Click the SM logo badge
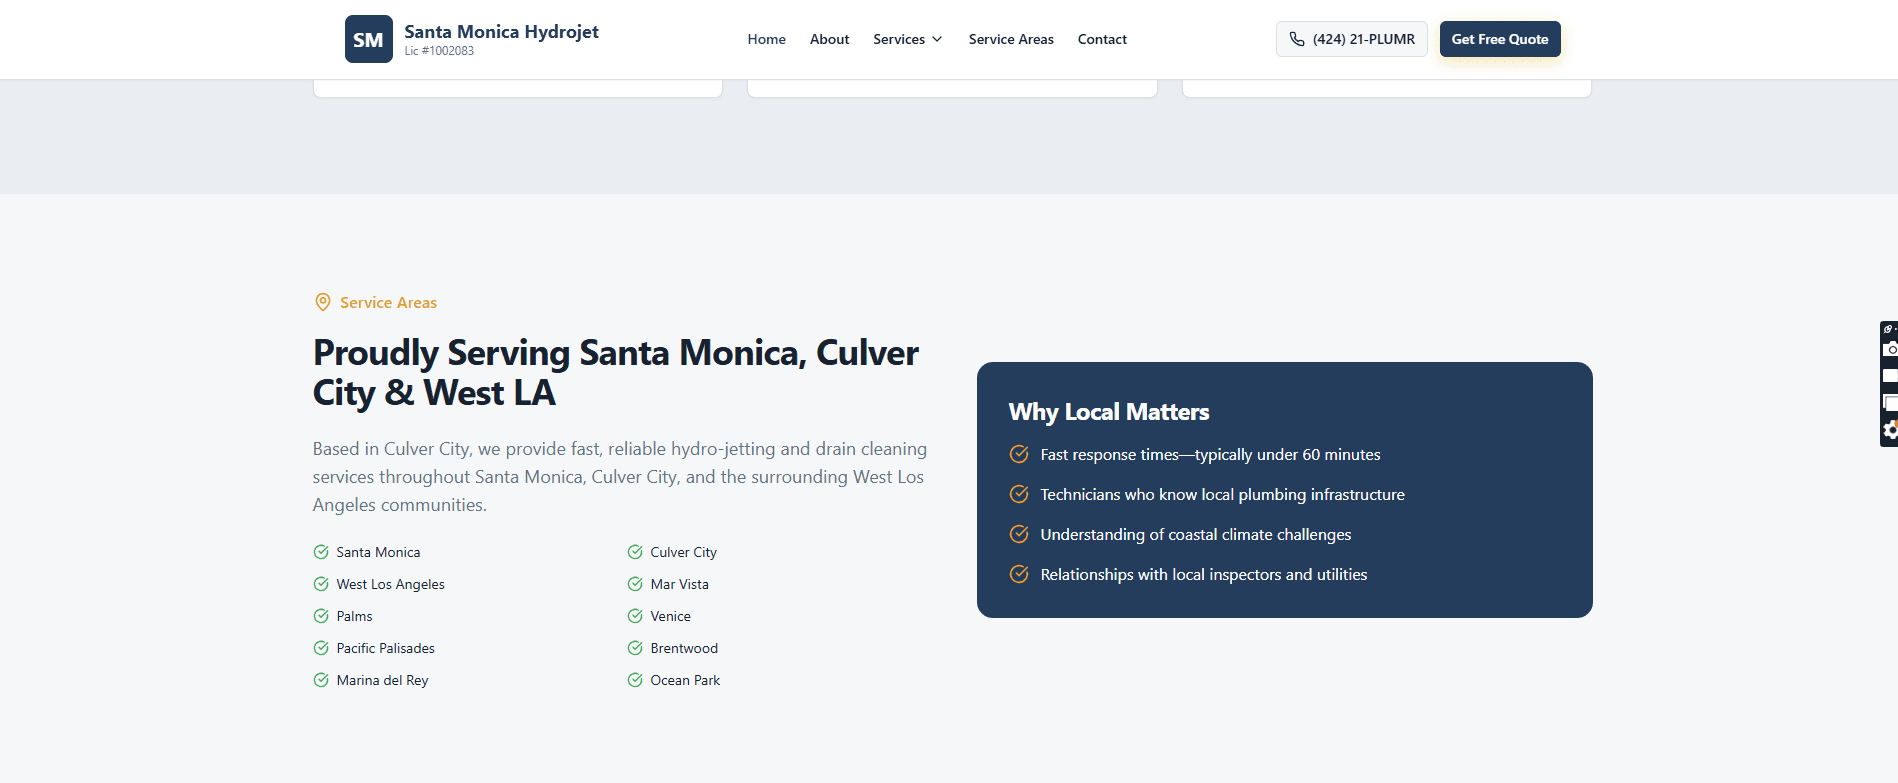The height and width of the screenshot is (783, 1898). tap(368, 39)
